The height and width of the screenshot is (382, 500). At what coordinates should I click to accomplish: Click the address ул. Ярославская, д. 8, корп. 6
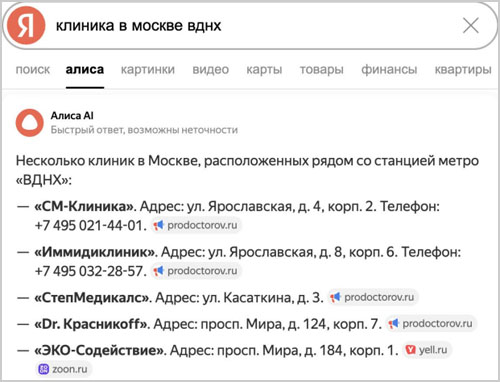click(x=303, y=252)
